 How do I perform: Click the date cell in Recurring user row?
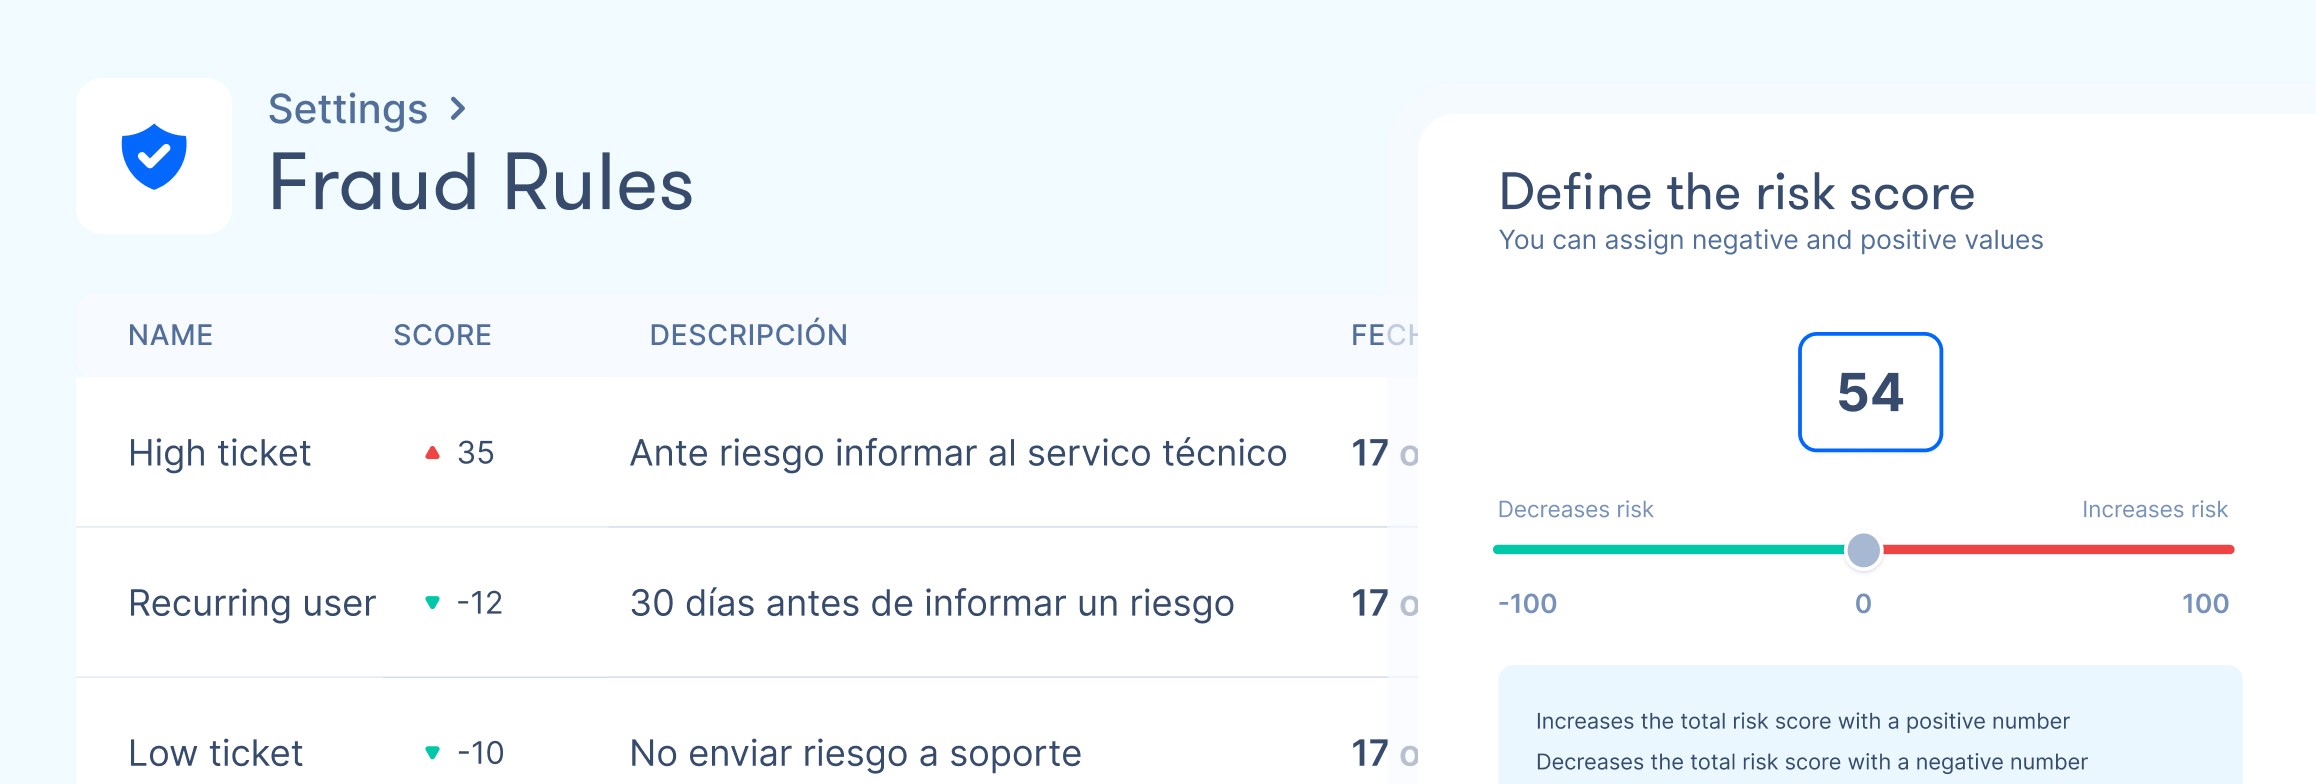pos(1384,603)
